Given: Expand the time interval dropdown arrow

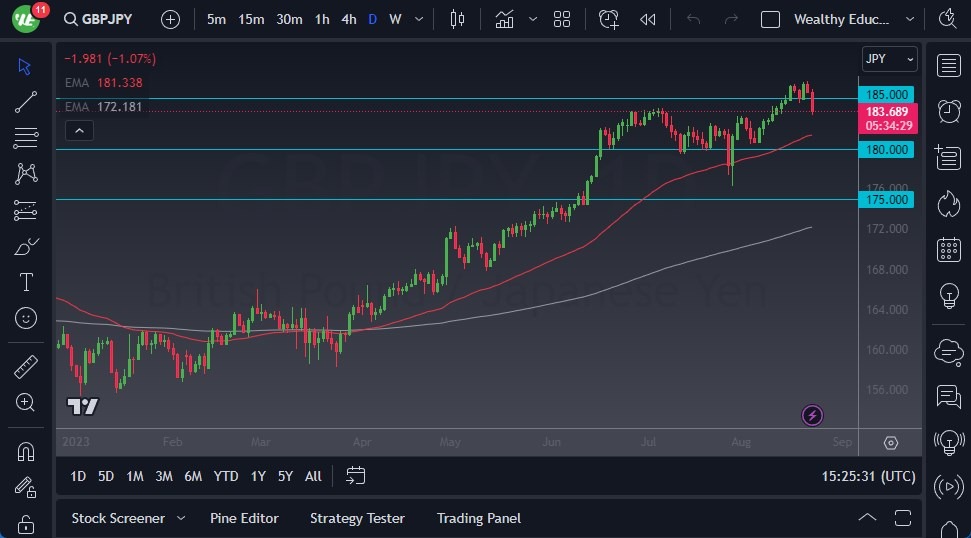Looking at the screenshot, I should point(418,19).
